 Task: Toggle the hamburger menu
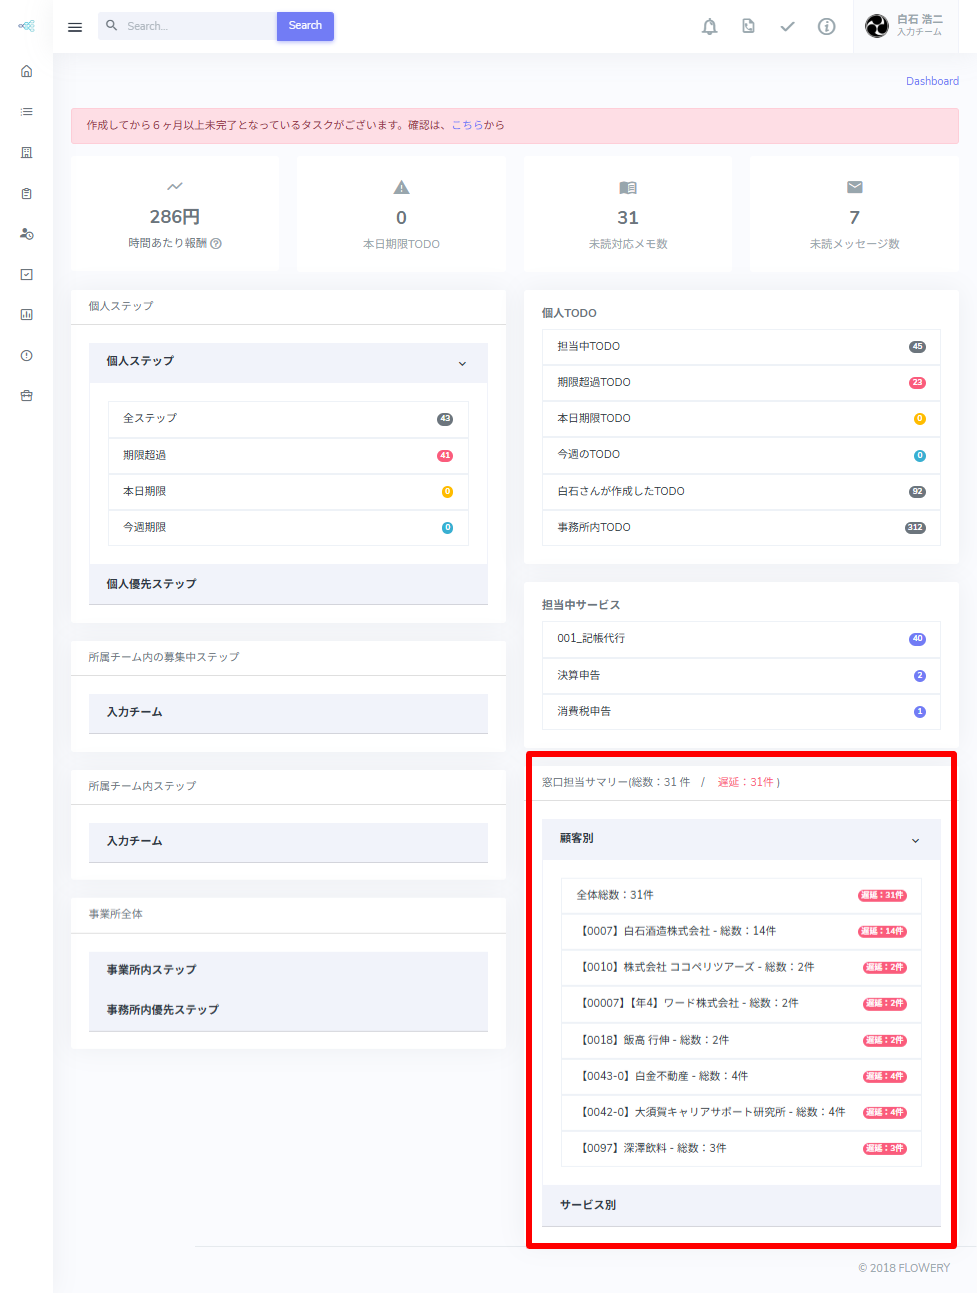pyautogui.click(x=75, y=27)
